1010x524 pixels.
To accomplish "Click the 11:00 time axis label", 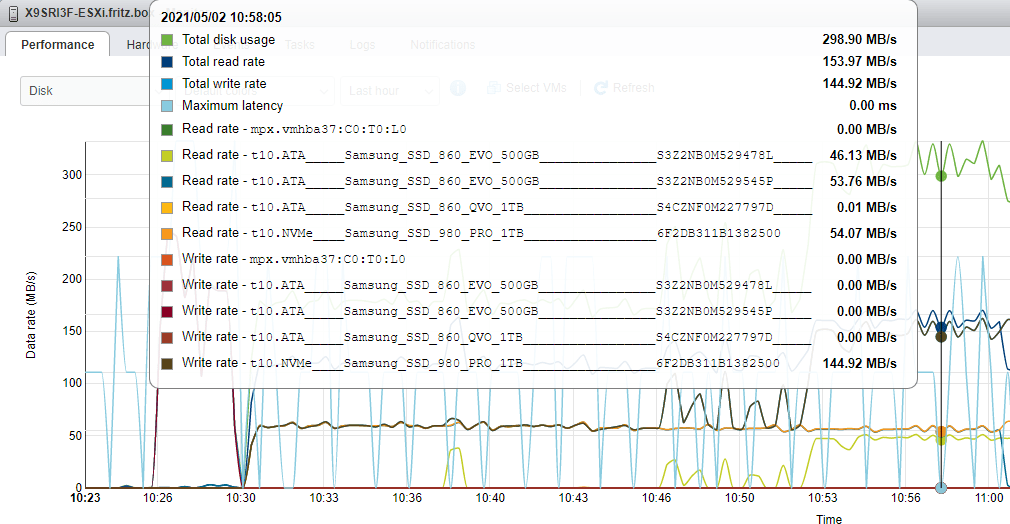I will pos(989,498).
